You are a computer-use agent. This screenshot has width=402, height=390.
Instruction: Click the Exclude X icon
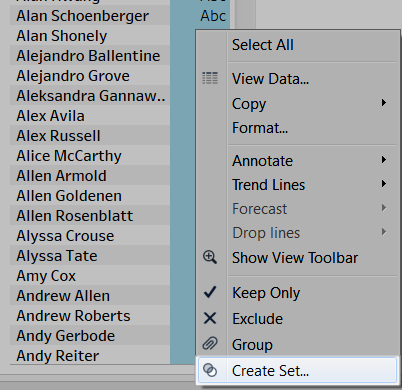tap(210, 318)
